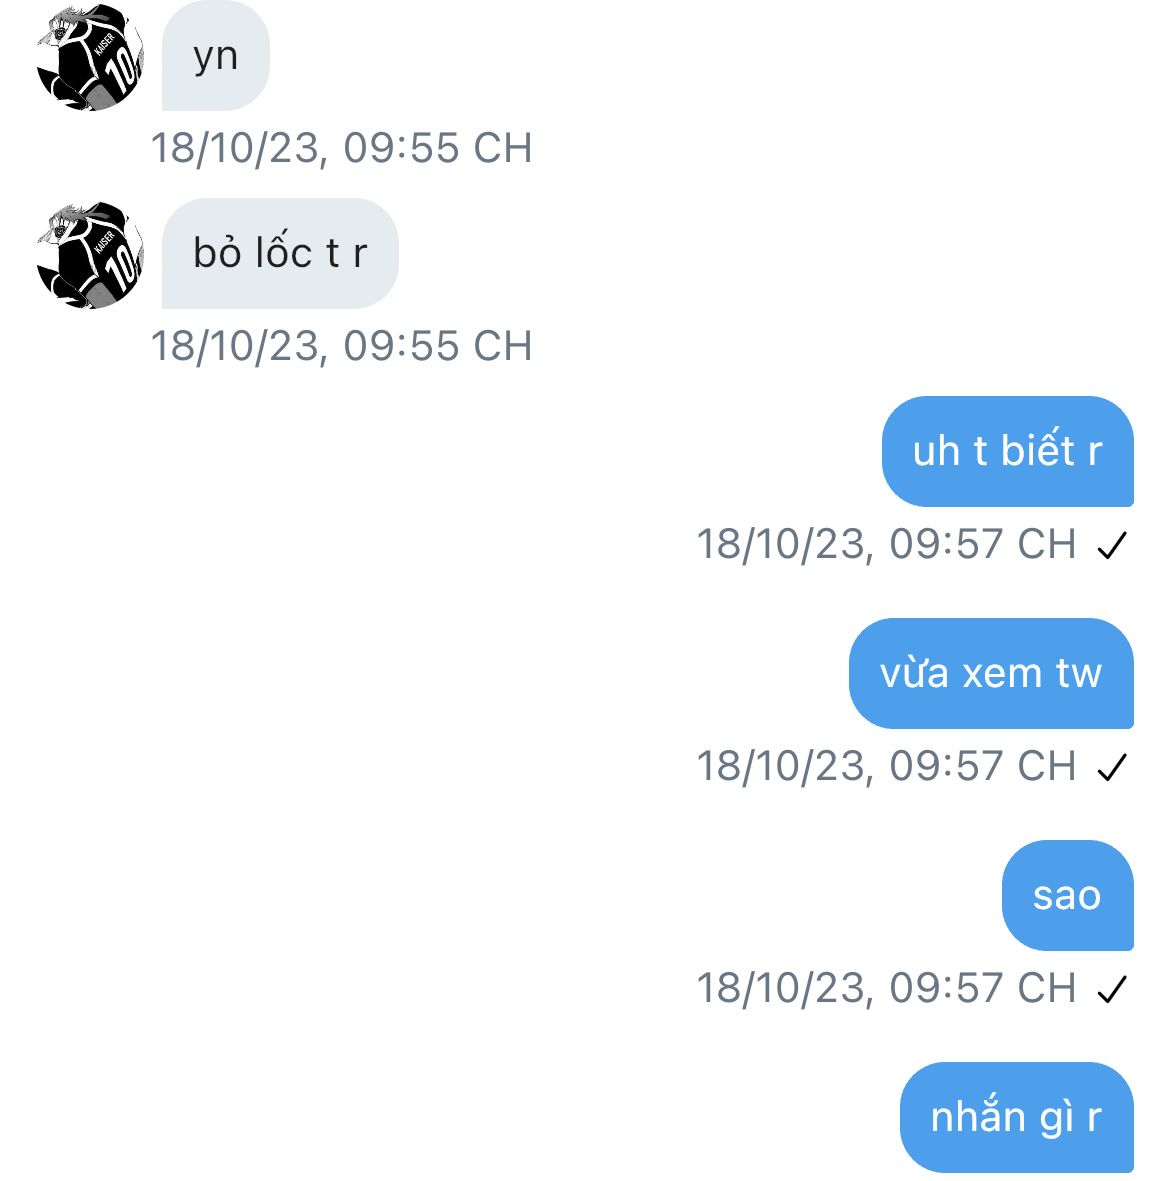Click 09:57 CH timestamp under "uh t biết r"
The height and width of the screenshot is (1181, 1170).
(886, 545)
